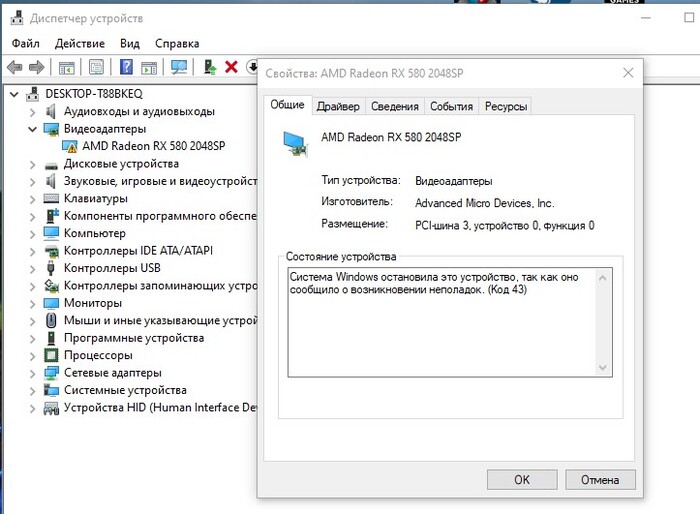Click the Дисковые устройства drive icon
700x514 pixels.
[x=51, y=166]
